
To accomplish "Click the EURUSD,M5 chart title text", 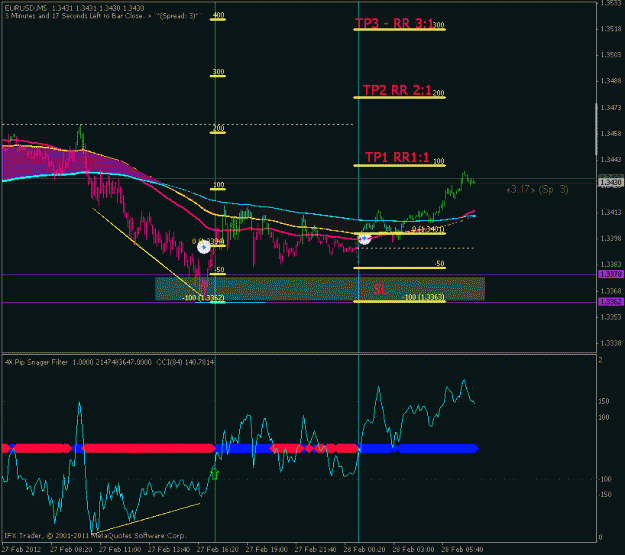I will tap(26, 8).
